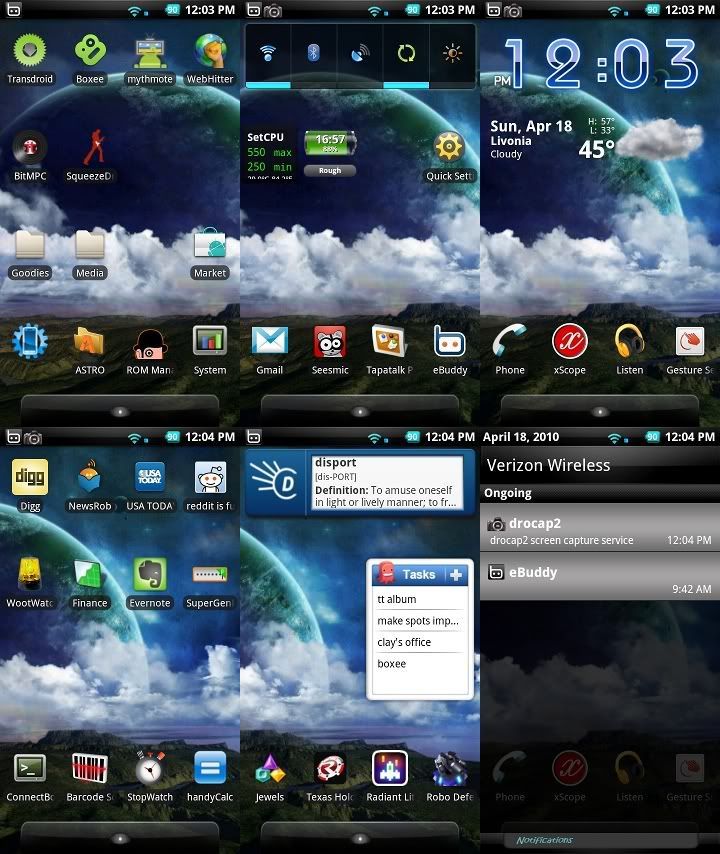Image resolution: width=720 pixels, height=854 pixels.
Task: Select the 'make spots imp...' task
Action: pos(419,621)
